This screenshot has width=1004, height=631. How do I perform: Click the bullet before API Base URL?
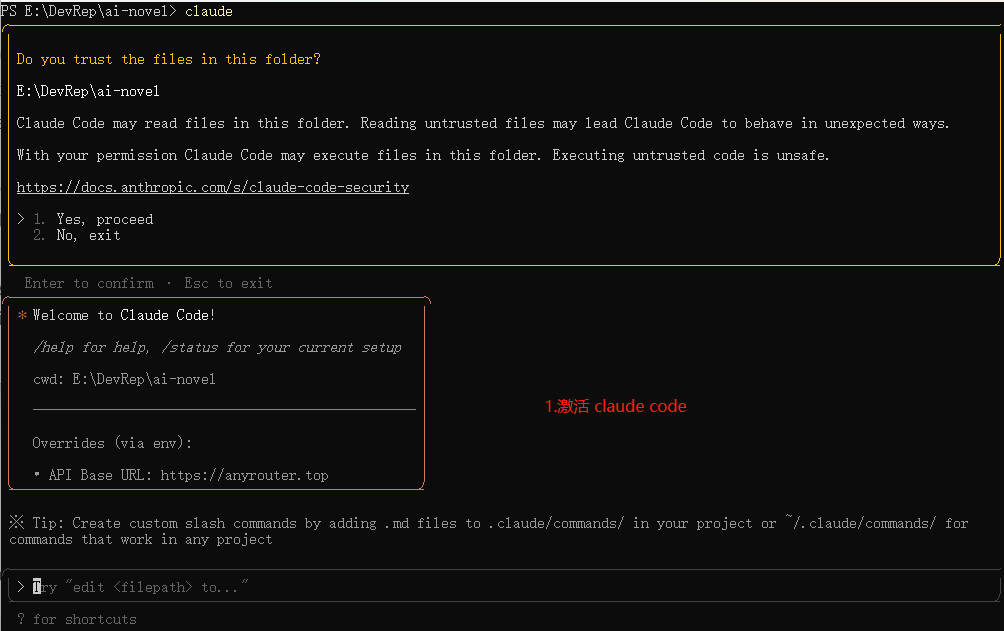coord(37,475)
